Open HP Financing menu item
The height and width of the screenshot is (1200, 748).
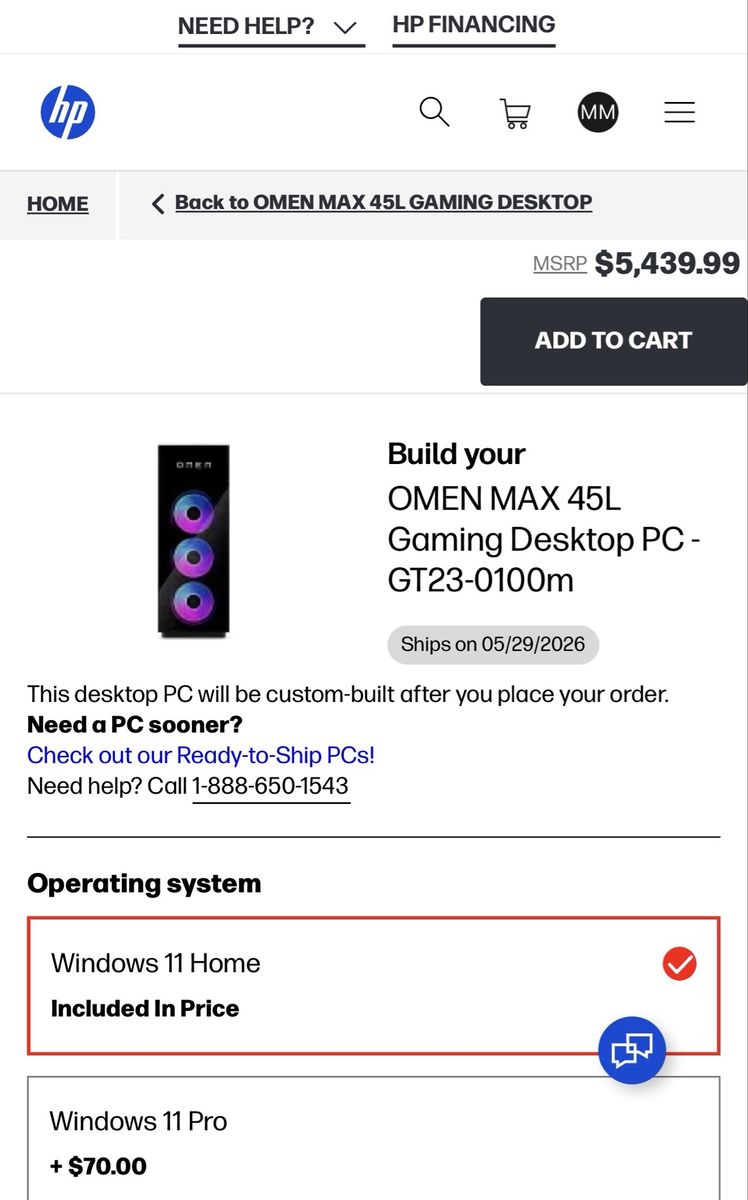(474, 25)
